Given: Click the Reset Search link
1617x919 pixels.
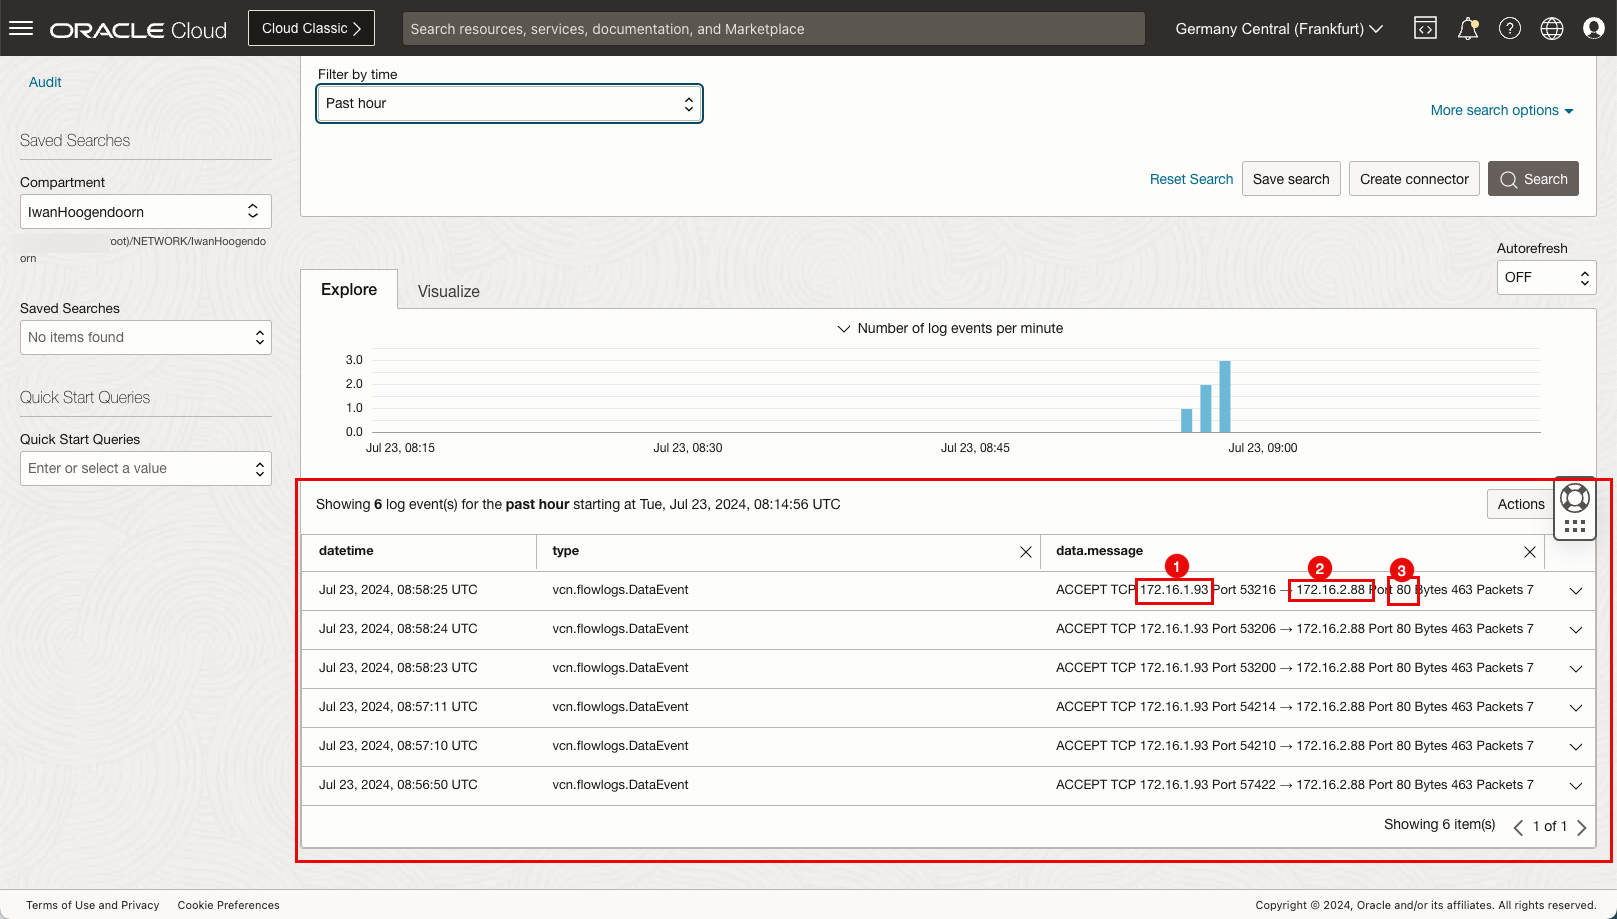Looking at the screenshot, I should (1191, 179).
